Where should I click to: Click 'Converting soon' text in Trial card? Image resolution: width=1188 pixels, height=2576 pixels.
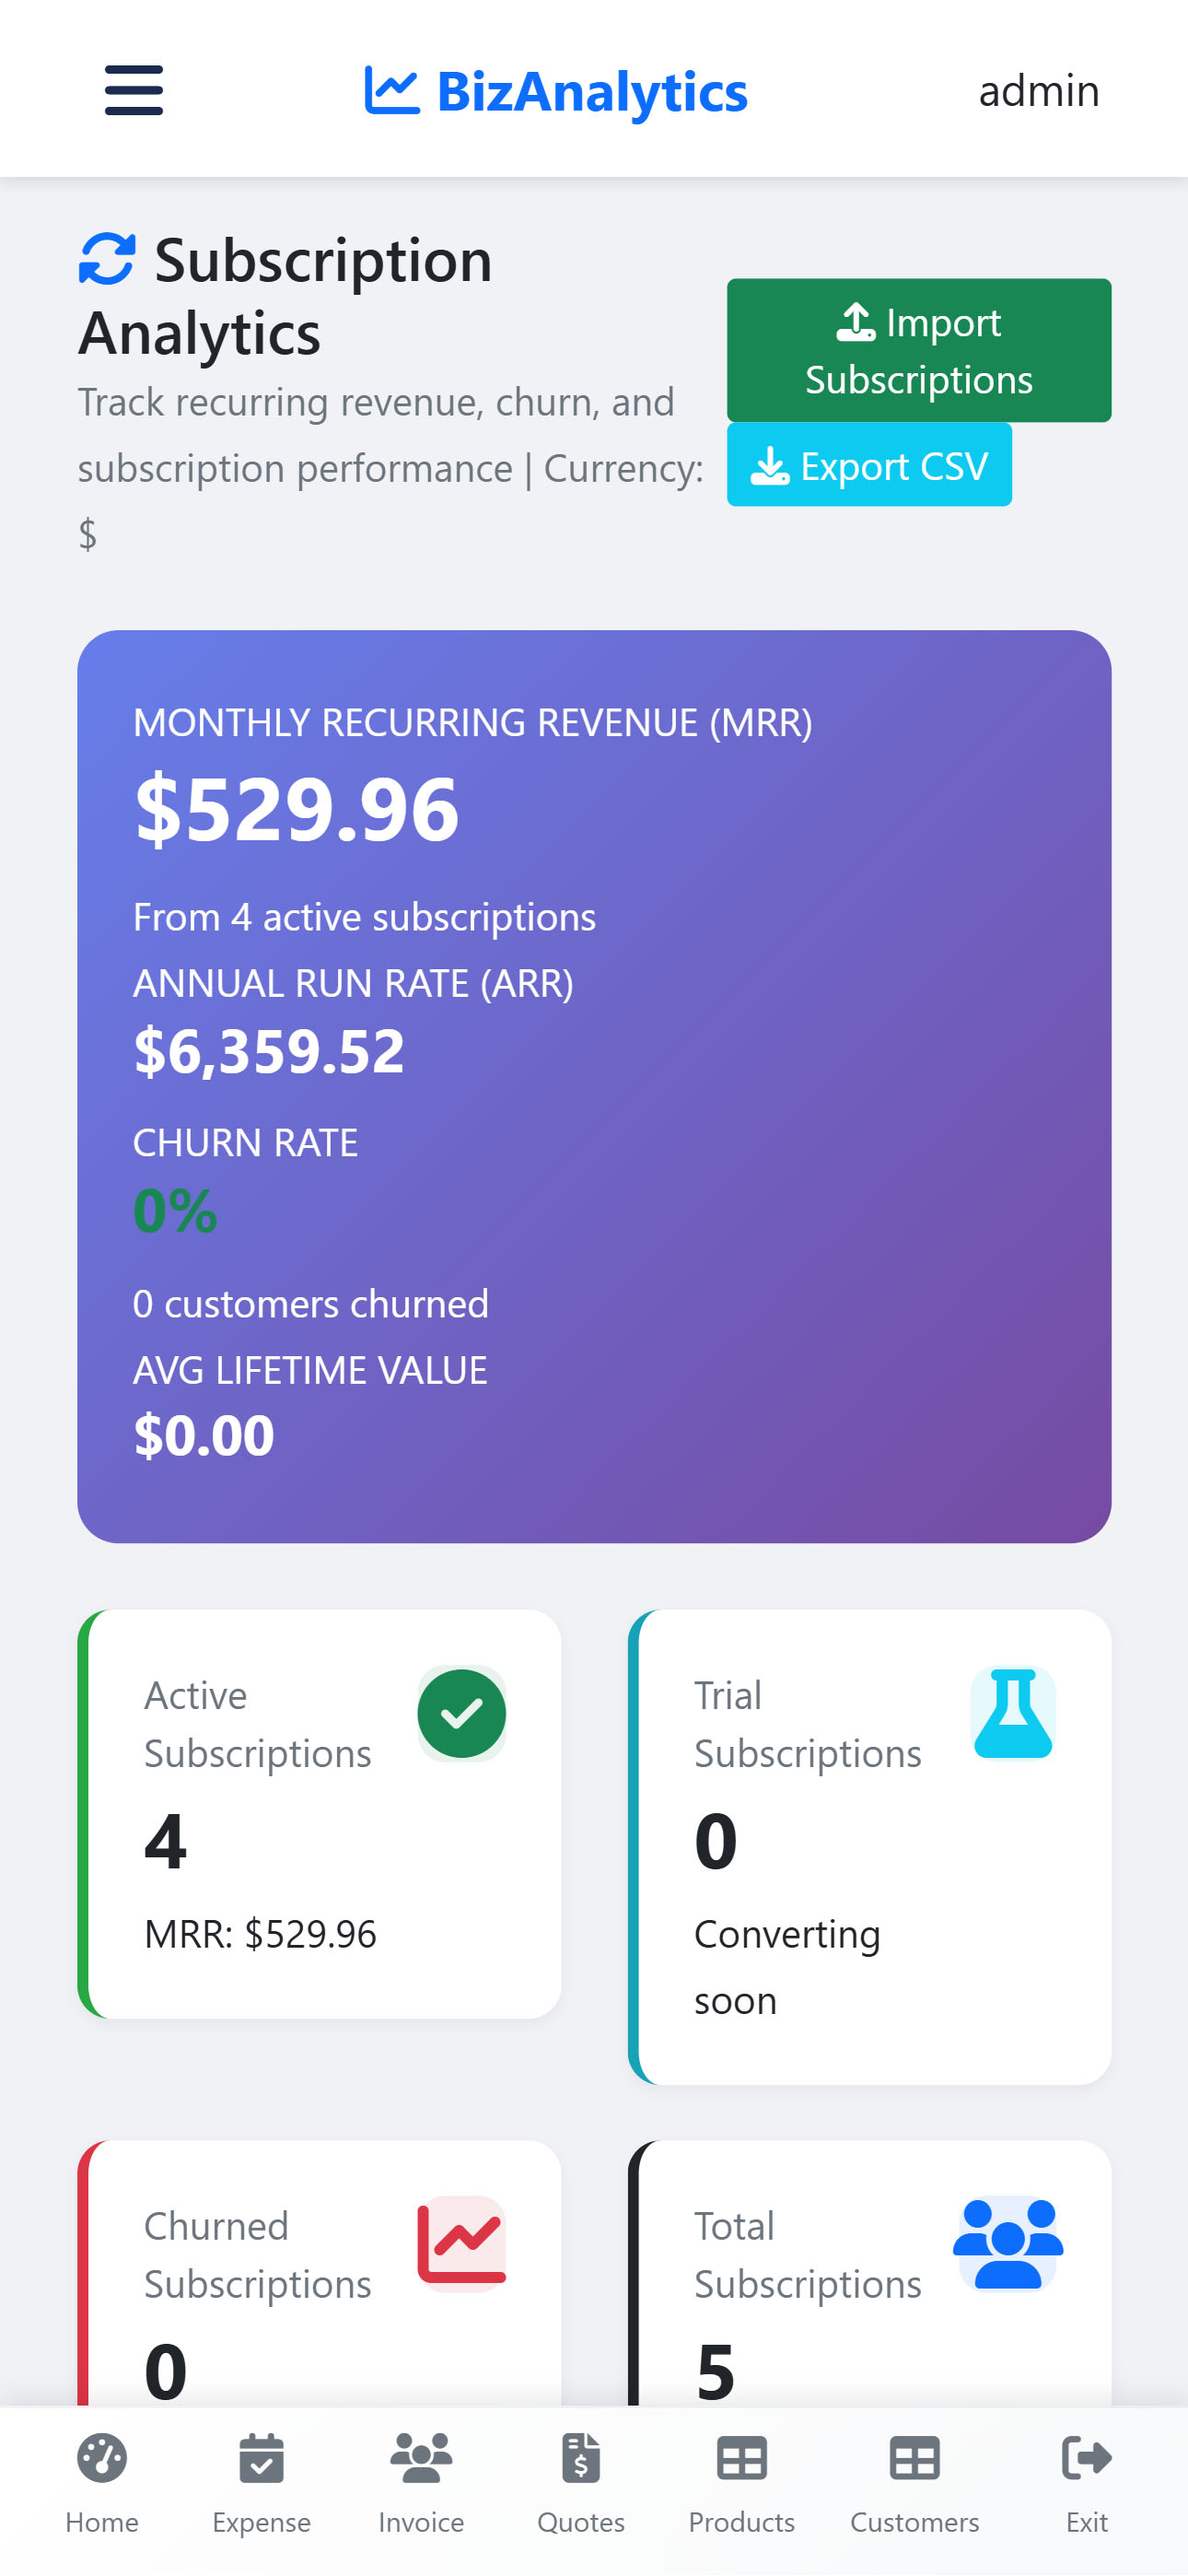click(x=787, y=1967)
